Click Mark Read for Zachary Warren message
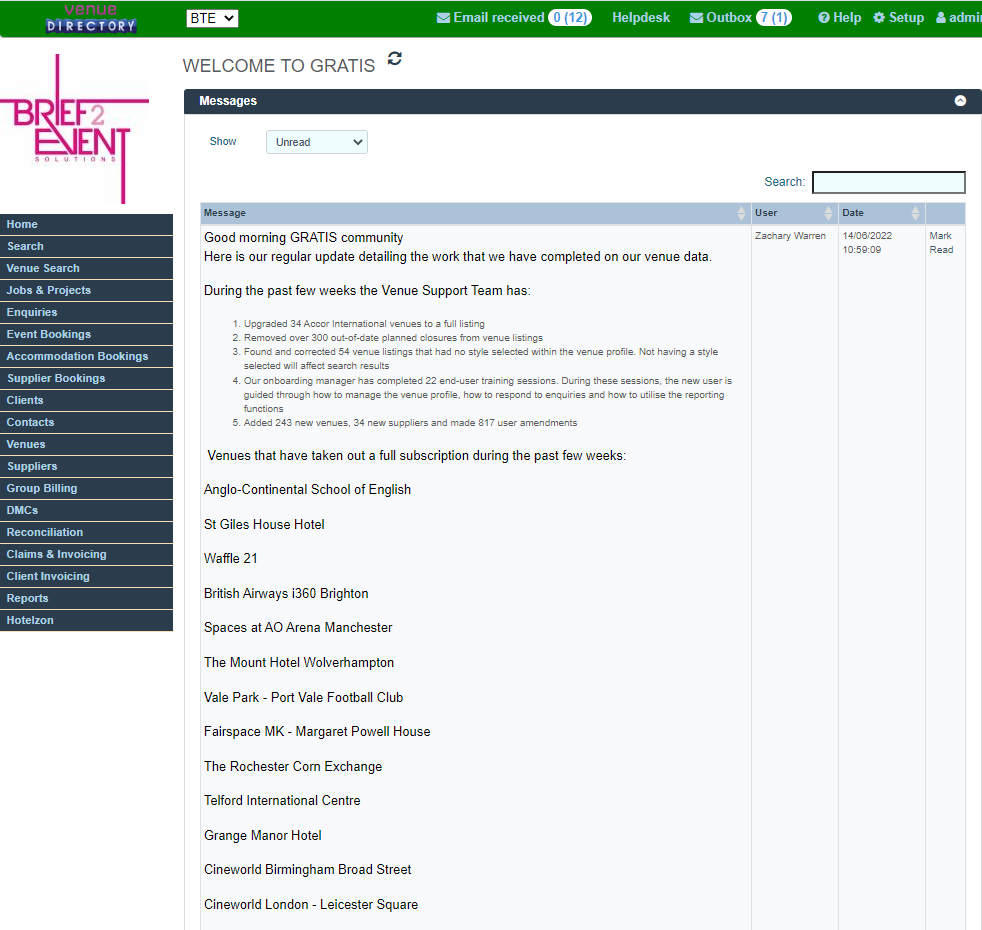This screenshot has height=930, width=982. pos(941,242)
